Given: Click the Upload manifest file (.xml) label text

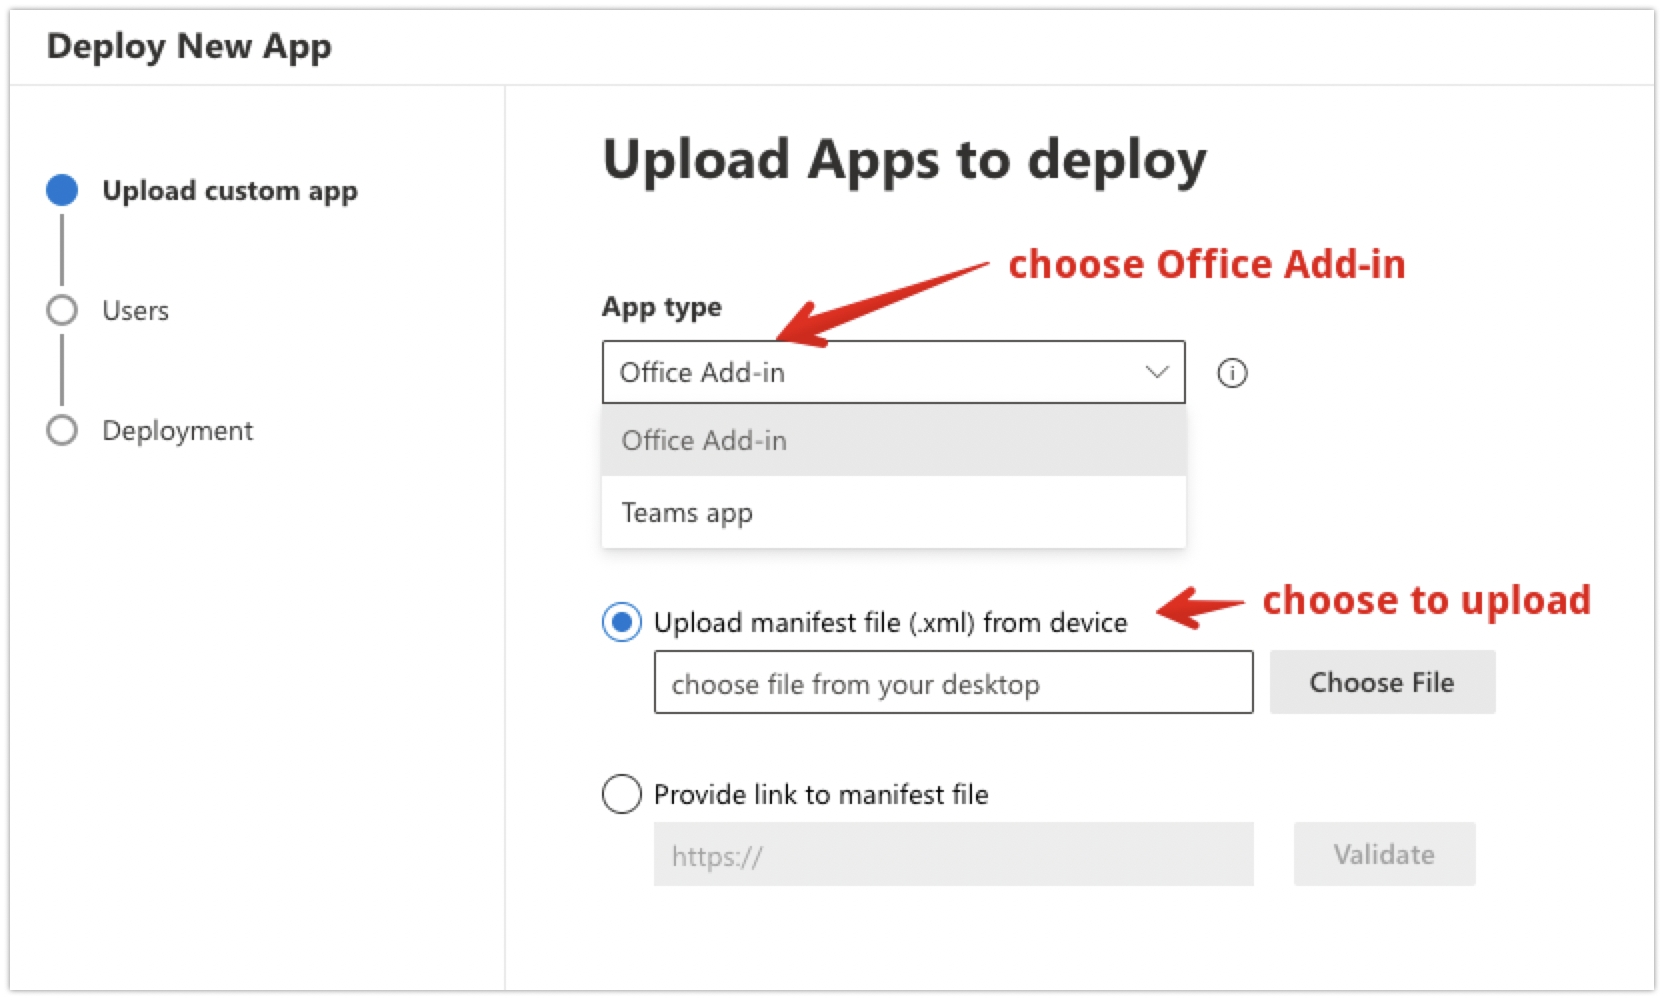Looking at the screenshot, I should (890, 622).
